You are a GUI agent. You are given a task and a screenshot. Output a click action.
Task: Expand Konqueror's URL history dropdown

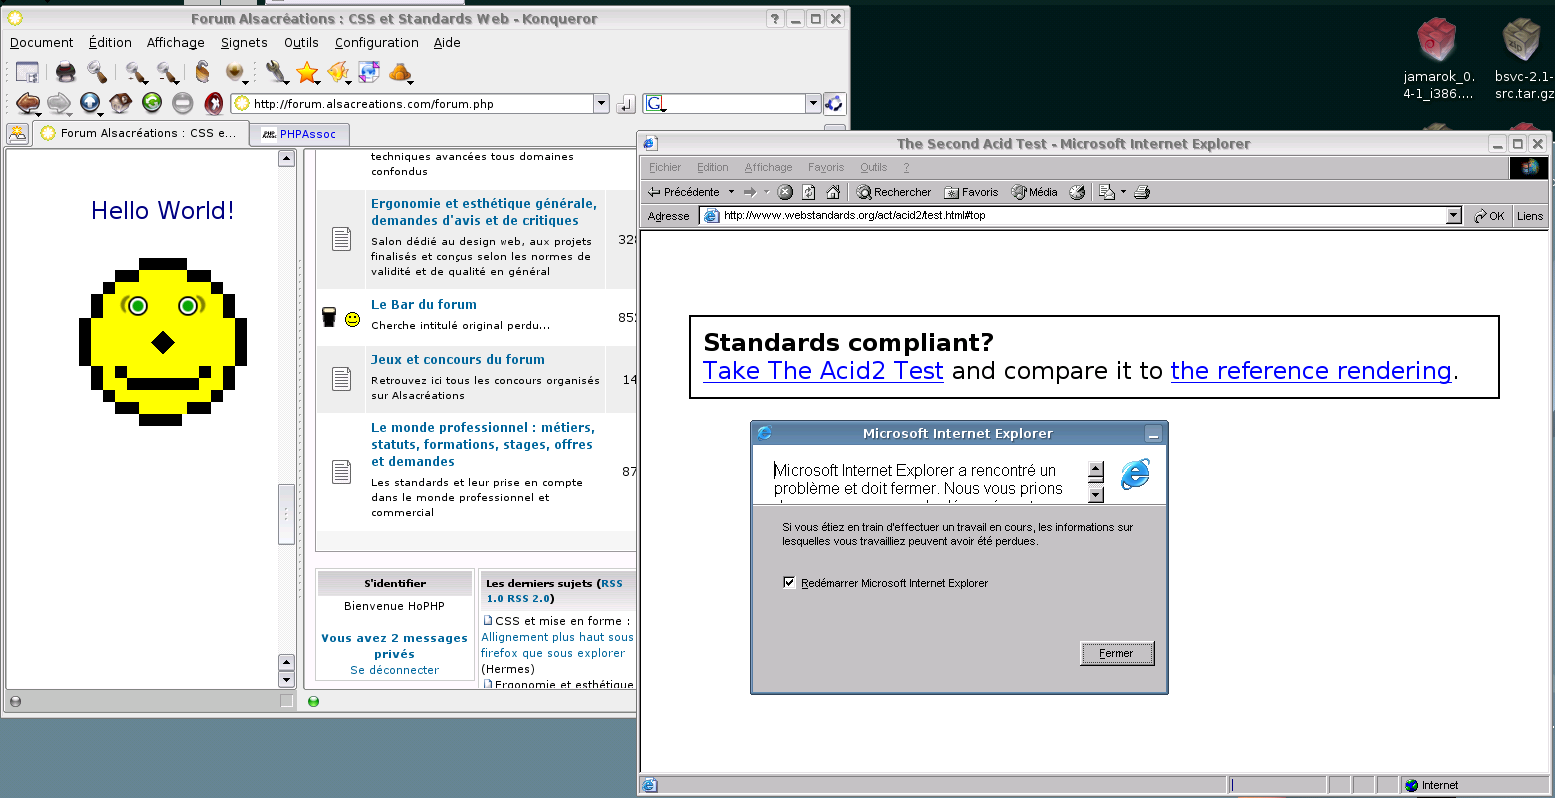[601, 103]
